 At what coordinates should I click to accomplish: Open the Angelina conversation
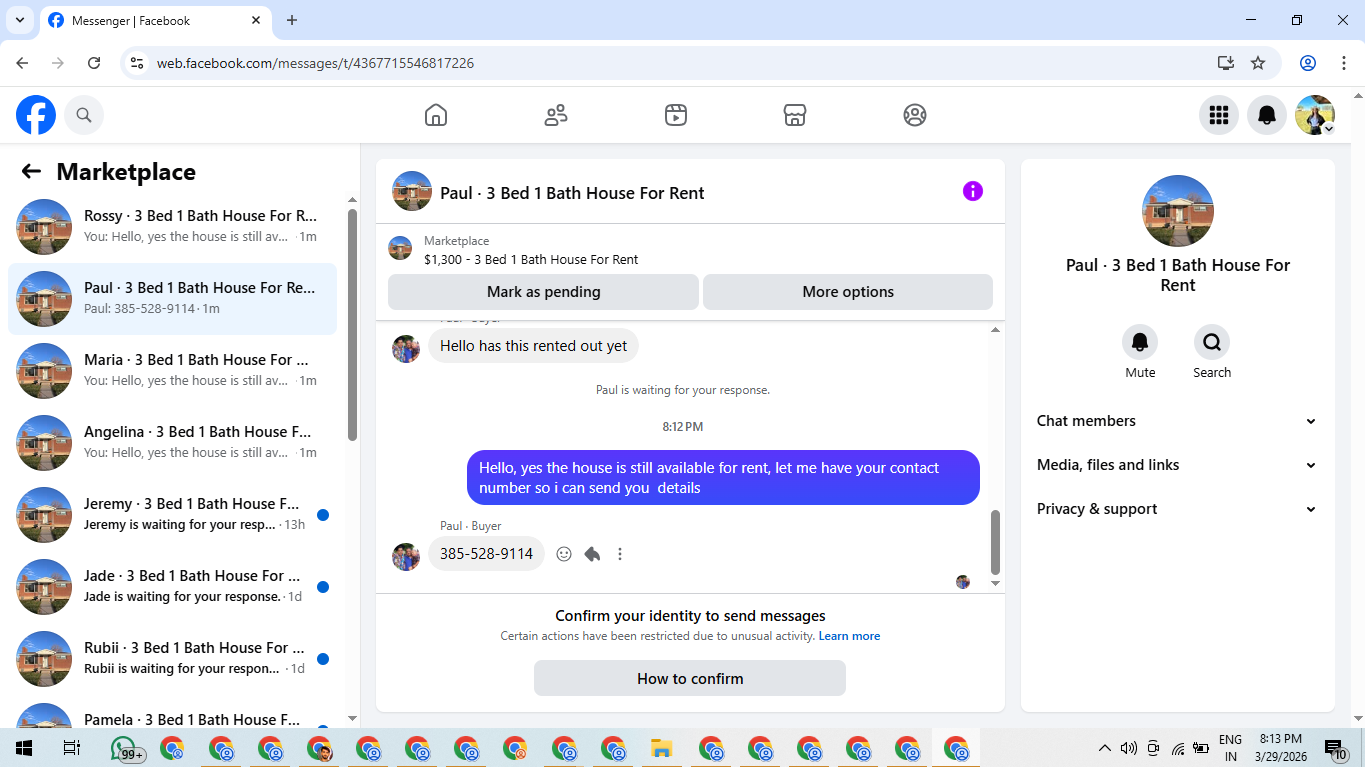tap(172, 443)
